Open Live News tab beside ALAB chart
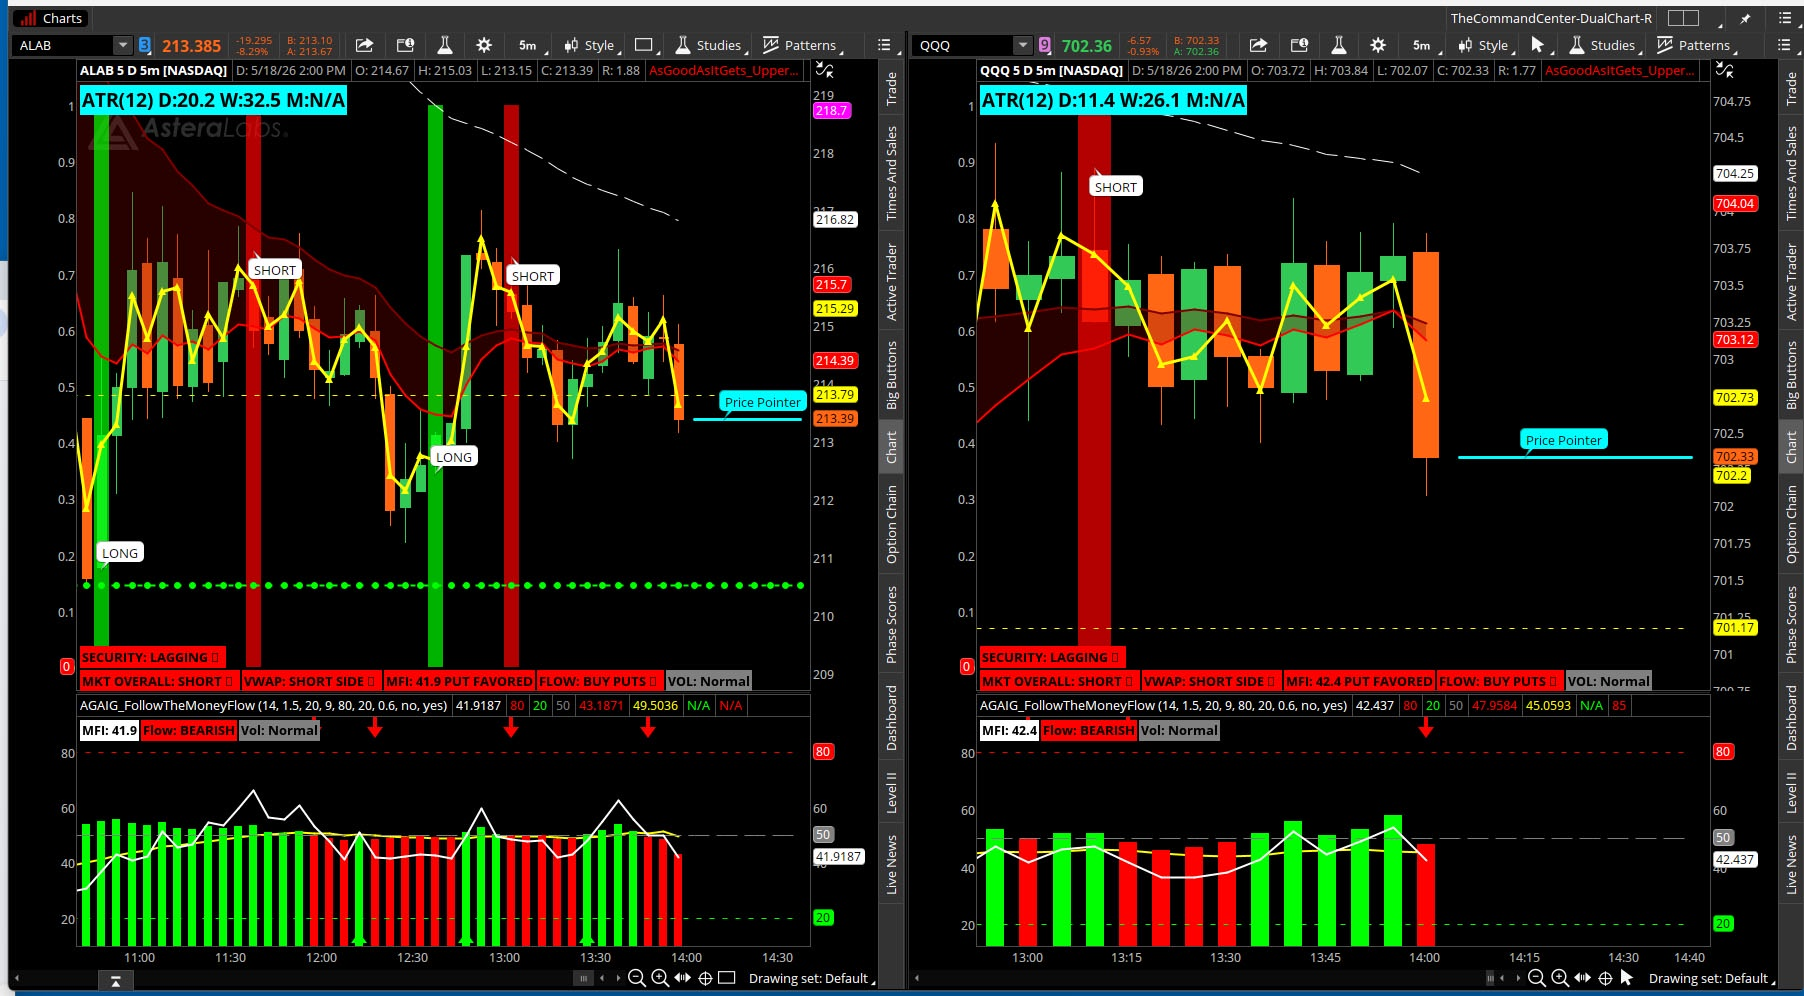The image size is (1804, 996). [891, 864]
